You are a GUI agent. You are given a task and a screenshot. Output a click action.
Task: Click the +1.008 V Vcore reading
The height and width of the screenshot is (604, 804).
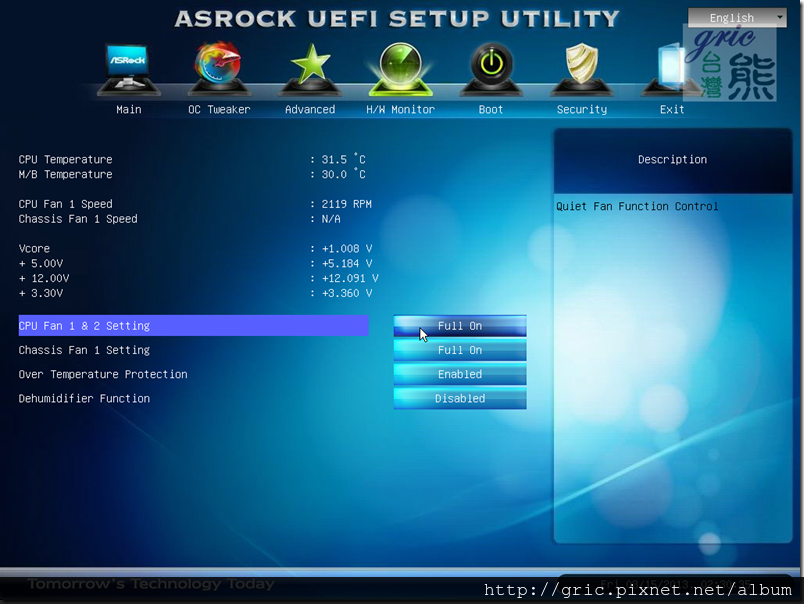347,249
